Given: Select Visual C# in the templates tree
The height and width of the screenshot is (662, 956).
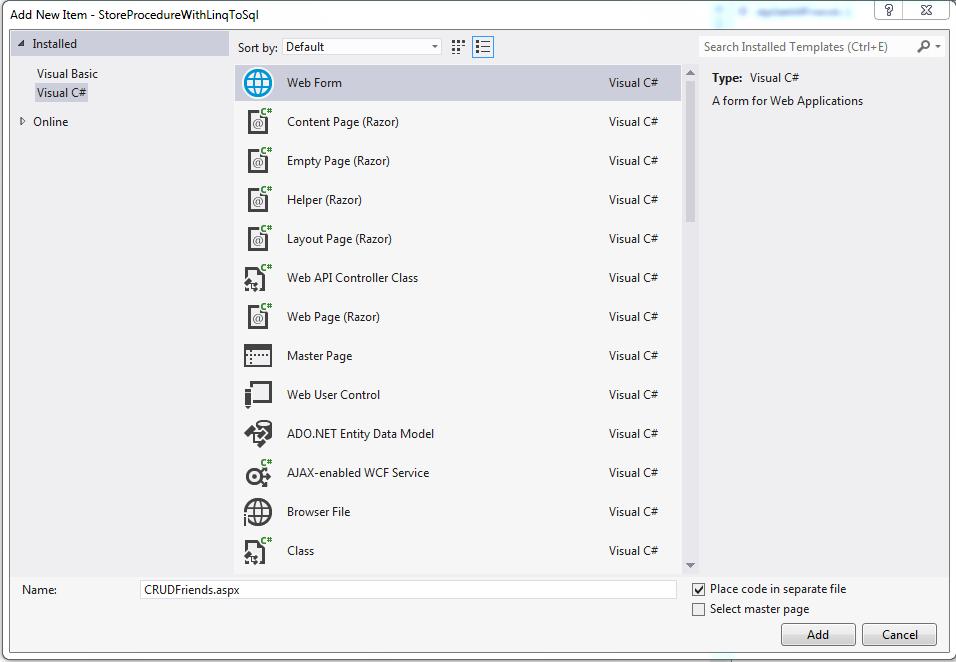Looking at the screenshot, I should (61, 93).
